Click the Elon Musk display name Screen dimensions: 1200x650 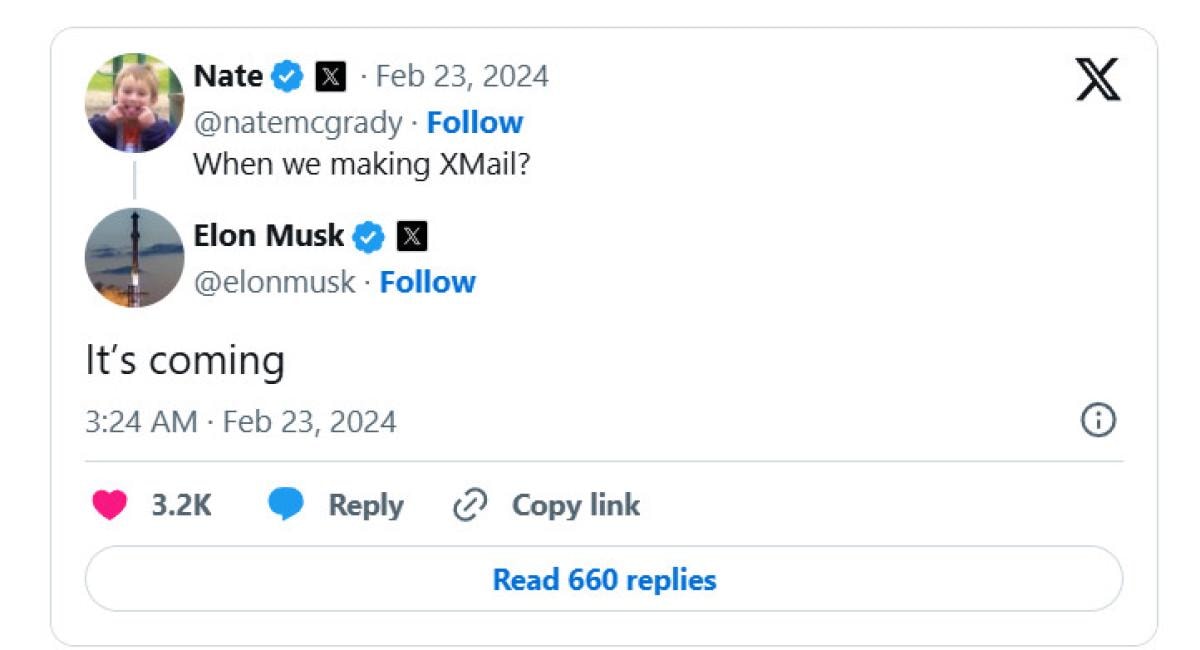click(x=268, y=236)
